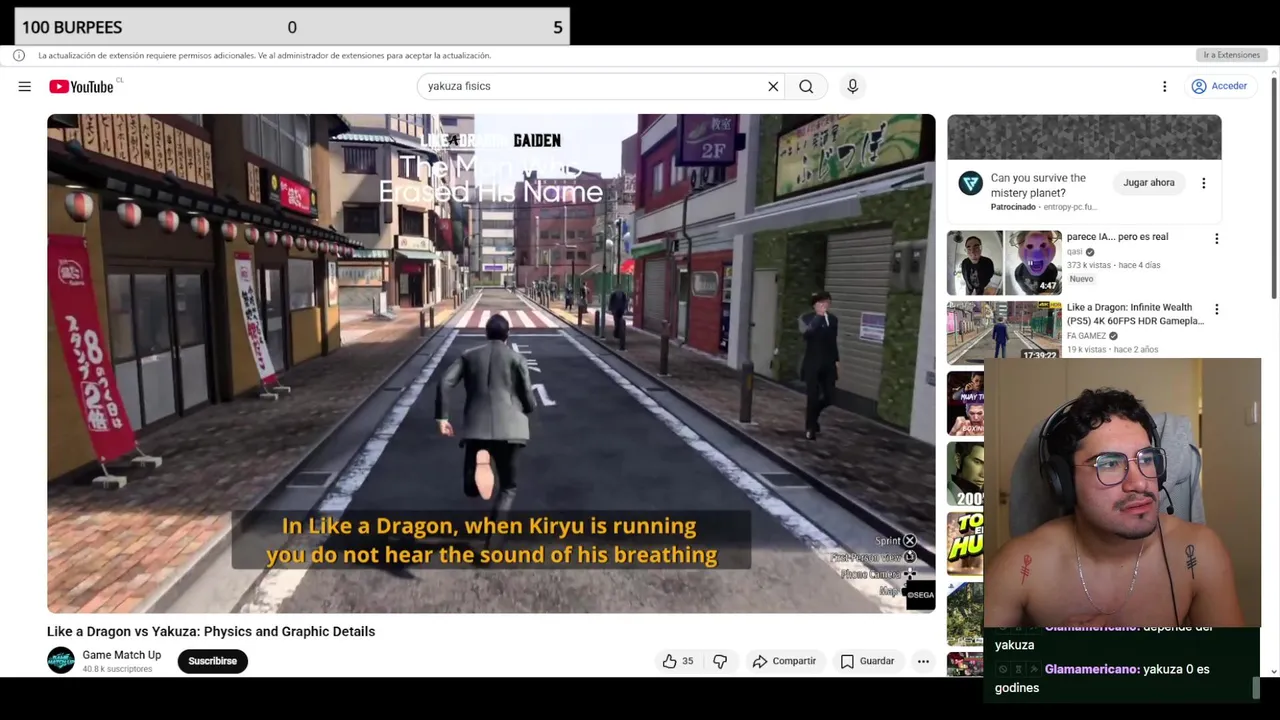Open 'parece IA... pero es real' thumbnail
Screen dimensions: 1280x720
coord(1004,262)
